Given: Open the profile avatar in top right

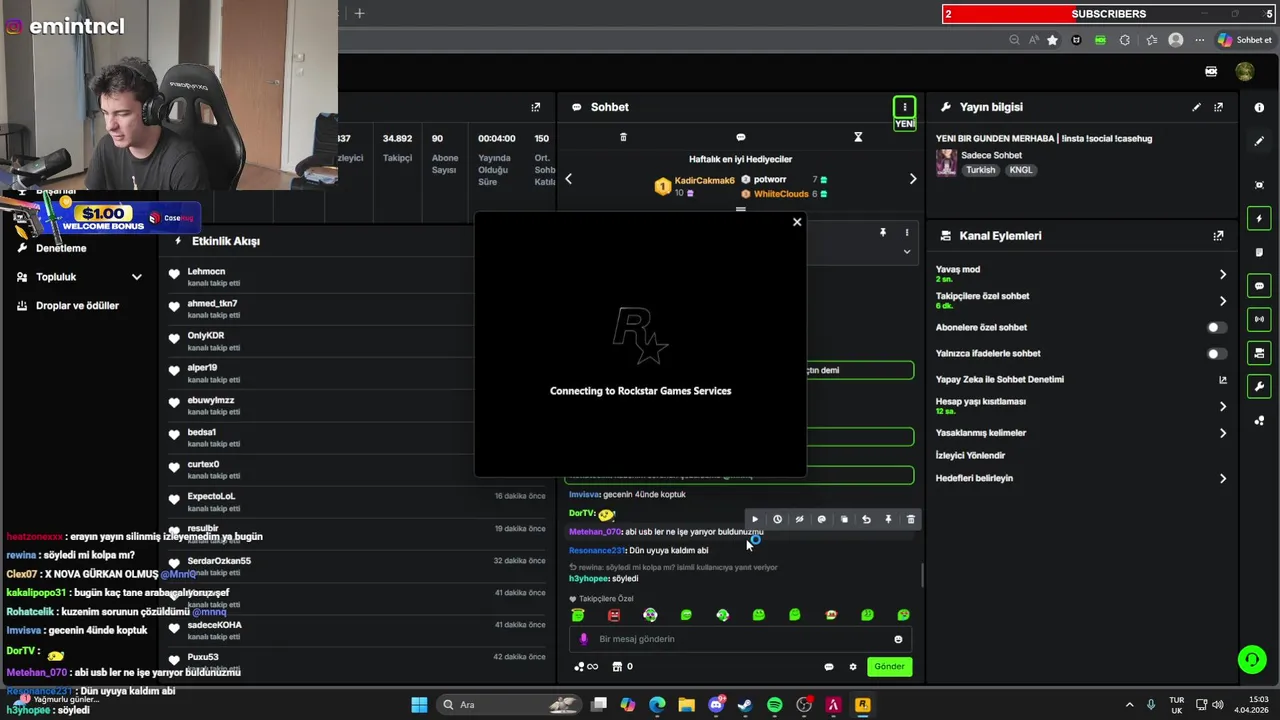Looking at the screenshot, I should pos(1244,71).
